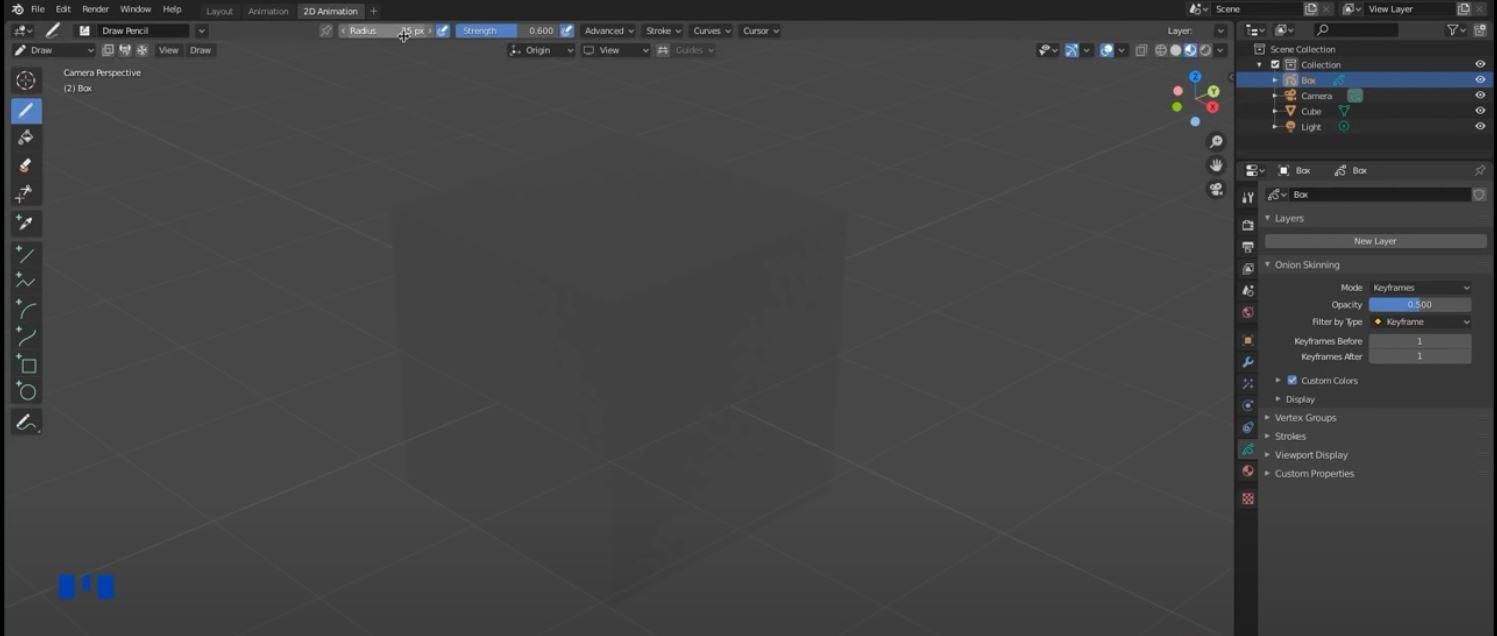This screenshot has width=1497, height=636.
Task: Open the Modifier Properties tab
Action: 1247,361
